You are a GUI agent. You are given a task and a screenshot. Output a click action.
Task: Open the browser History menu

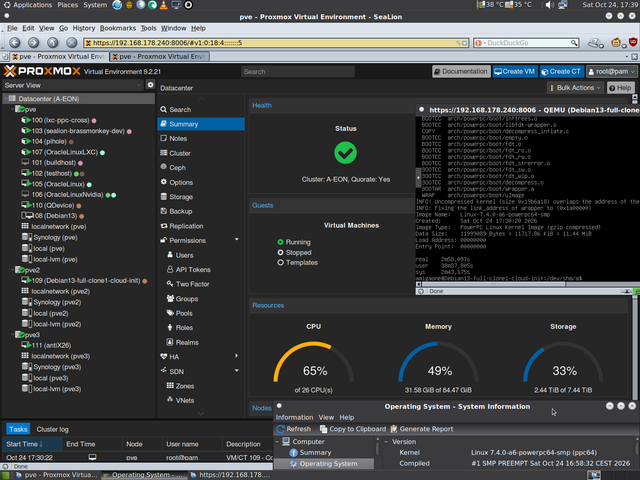pyautogui.click(x=84, y=28)
